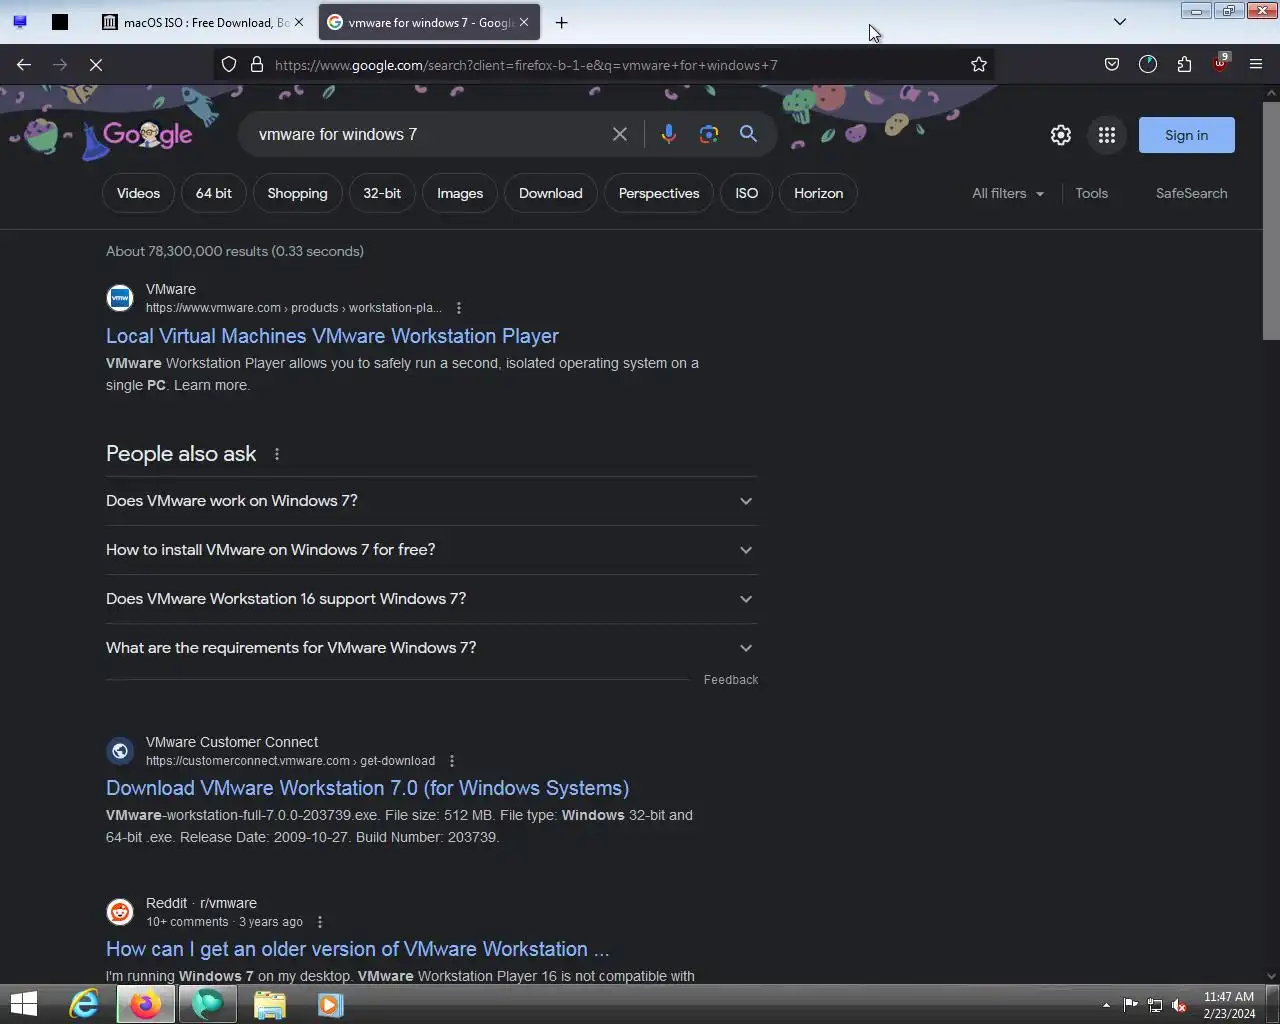
Task: Open a new browser tab
Action: 562,22
